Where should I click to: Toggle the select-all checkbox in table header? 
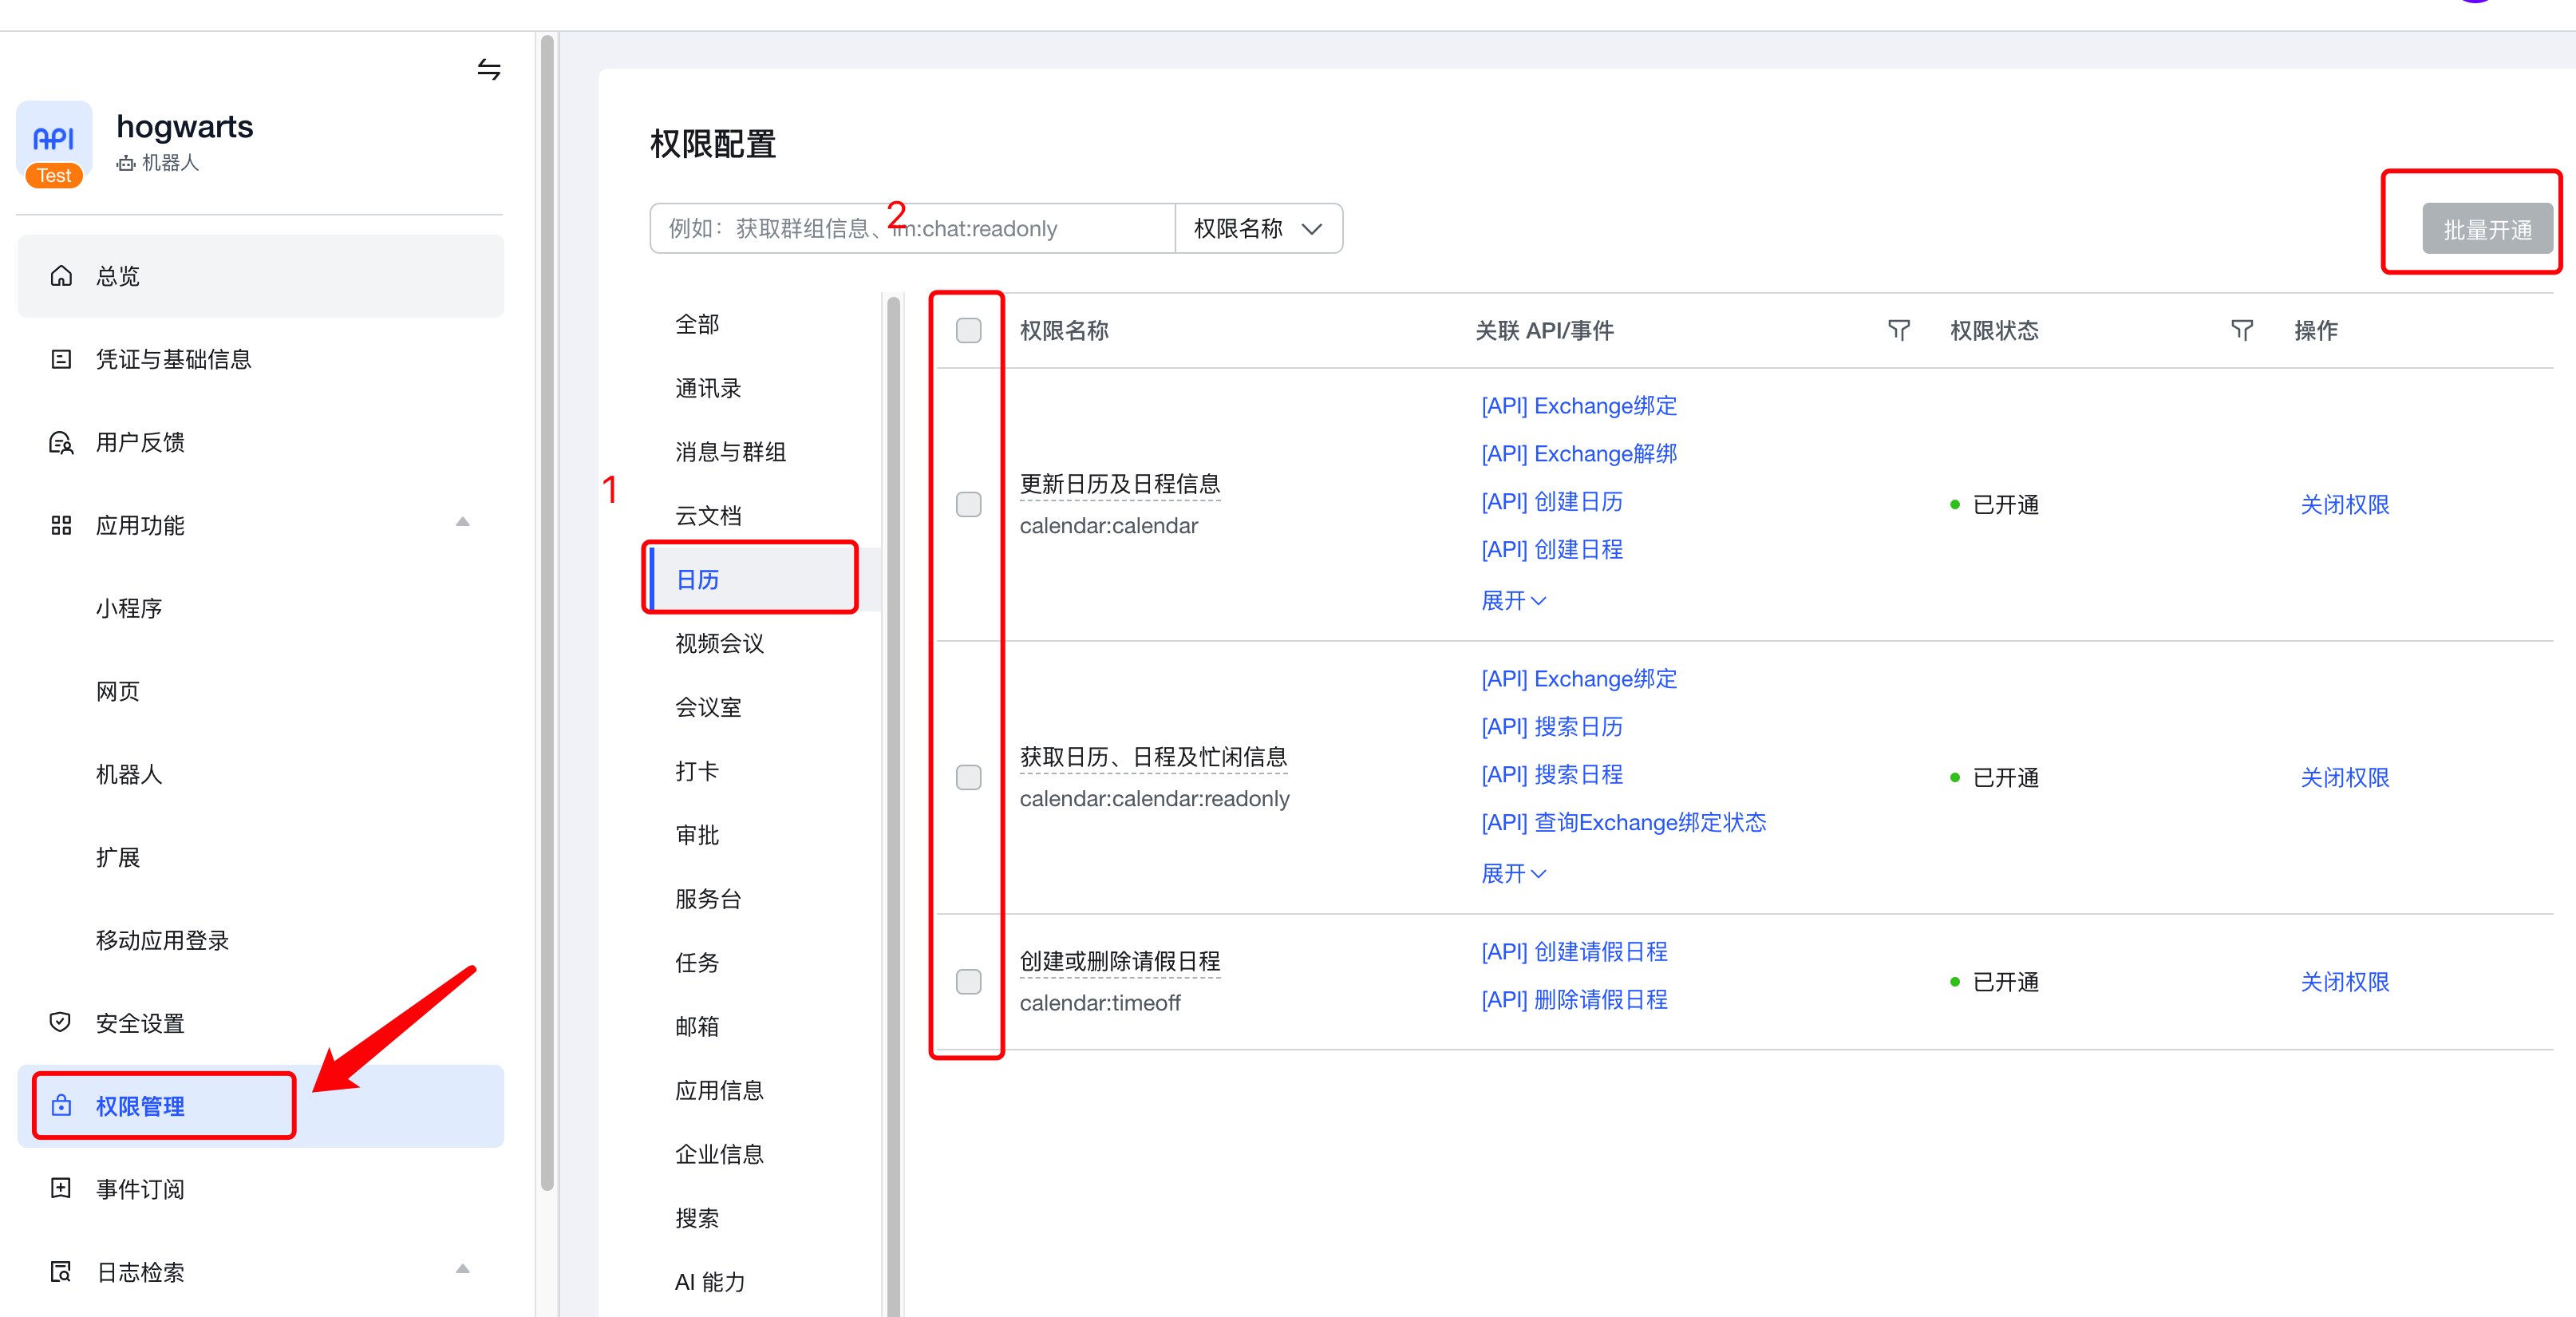(x=968, y=330)
